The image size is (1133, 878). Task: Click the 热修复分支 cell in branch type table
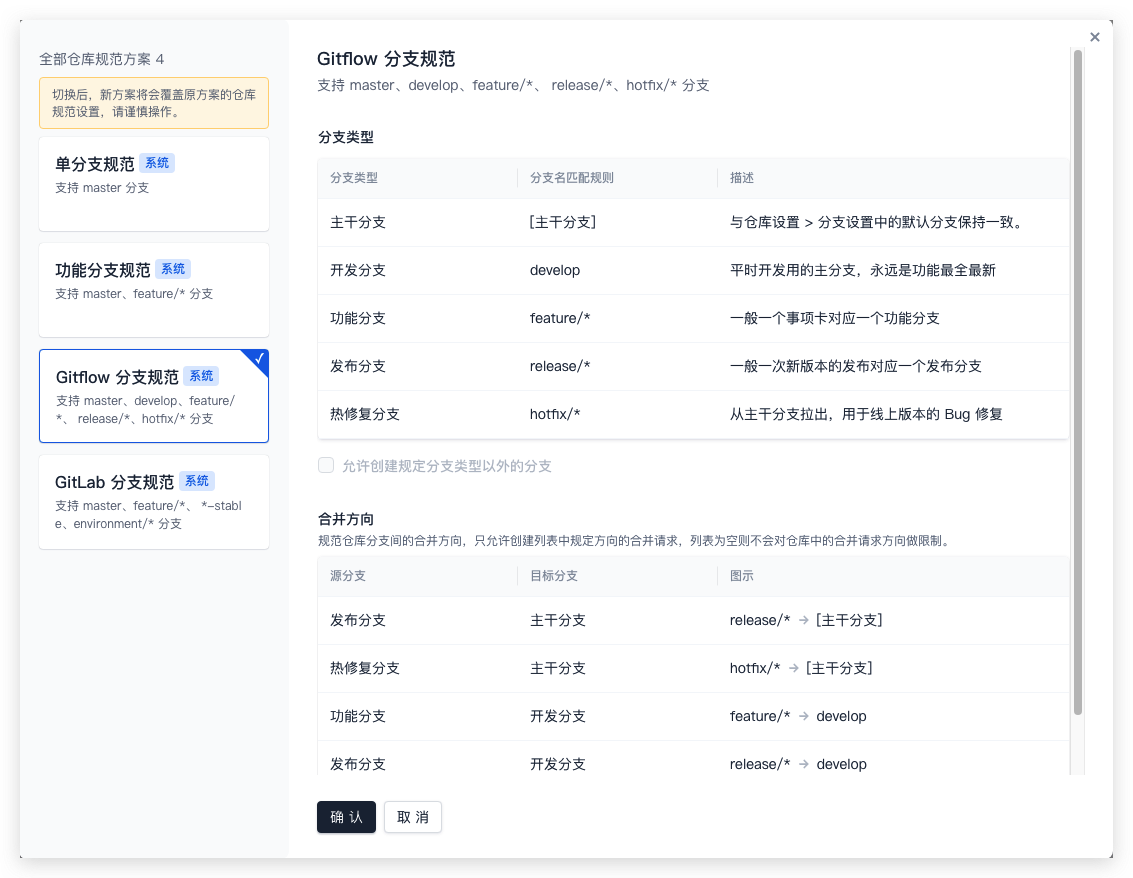365,414
